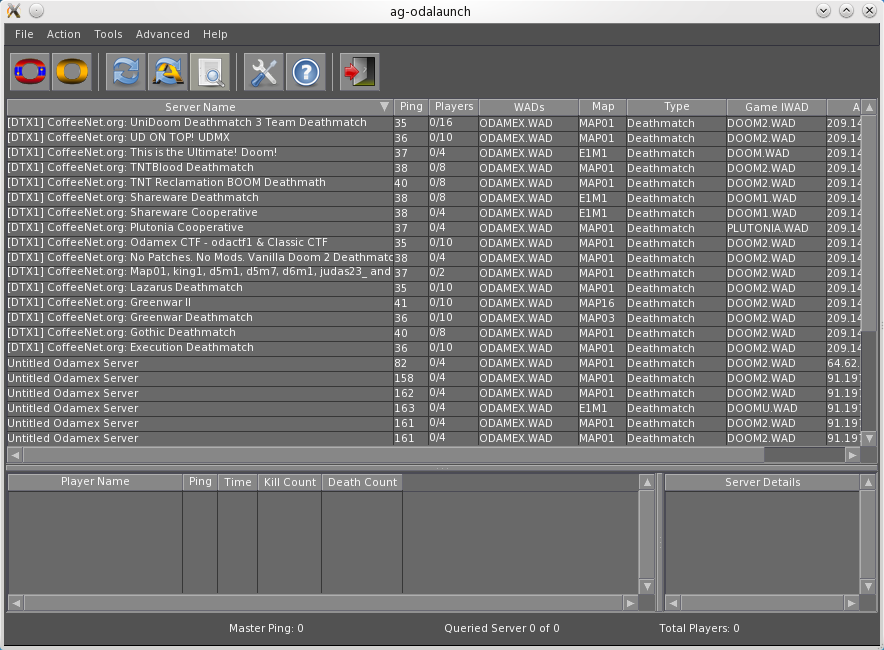Click the Game IWAD column header
Viewport: 884px width, 650px height.
tap(776, 107)
